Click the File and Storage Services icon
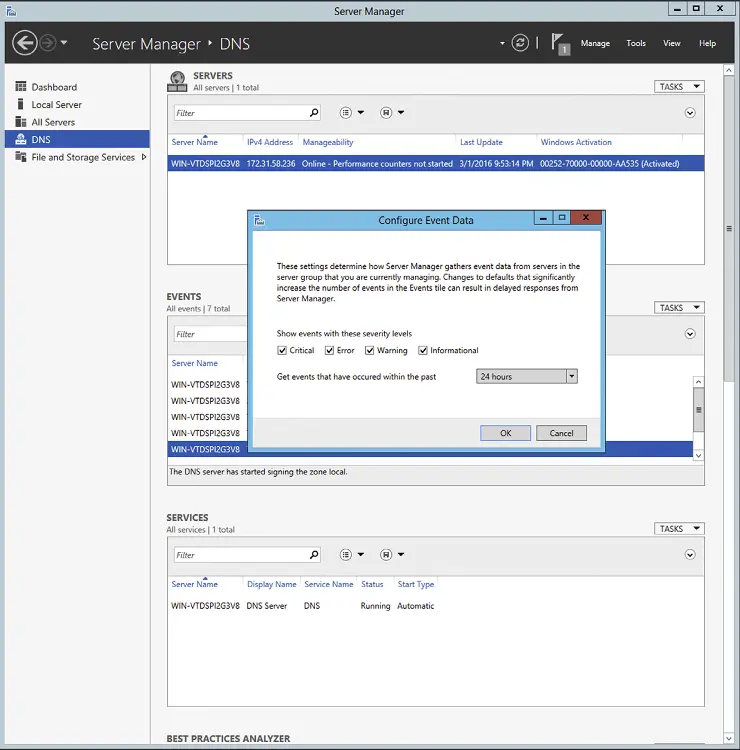Screen dimensions: 740x750 (x=21, y=157)
